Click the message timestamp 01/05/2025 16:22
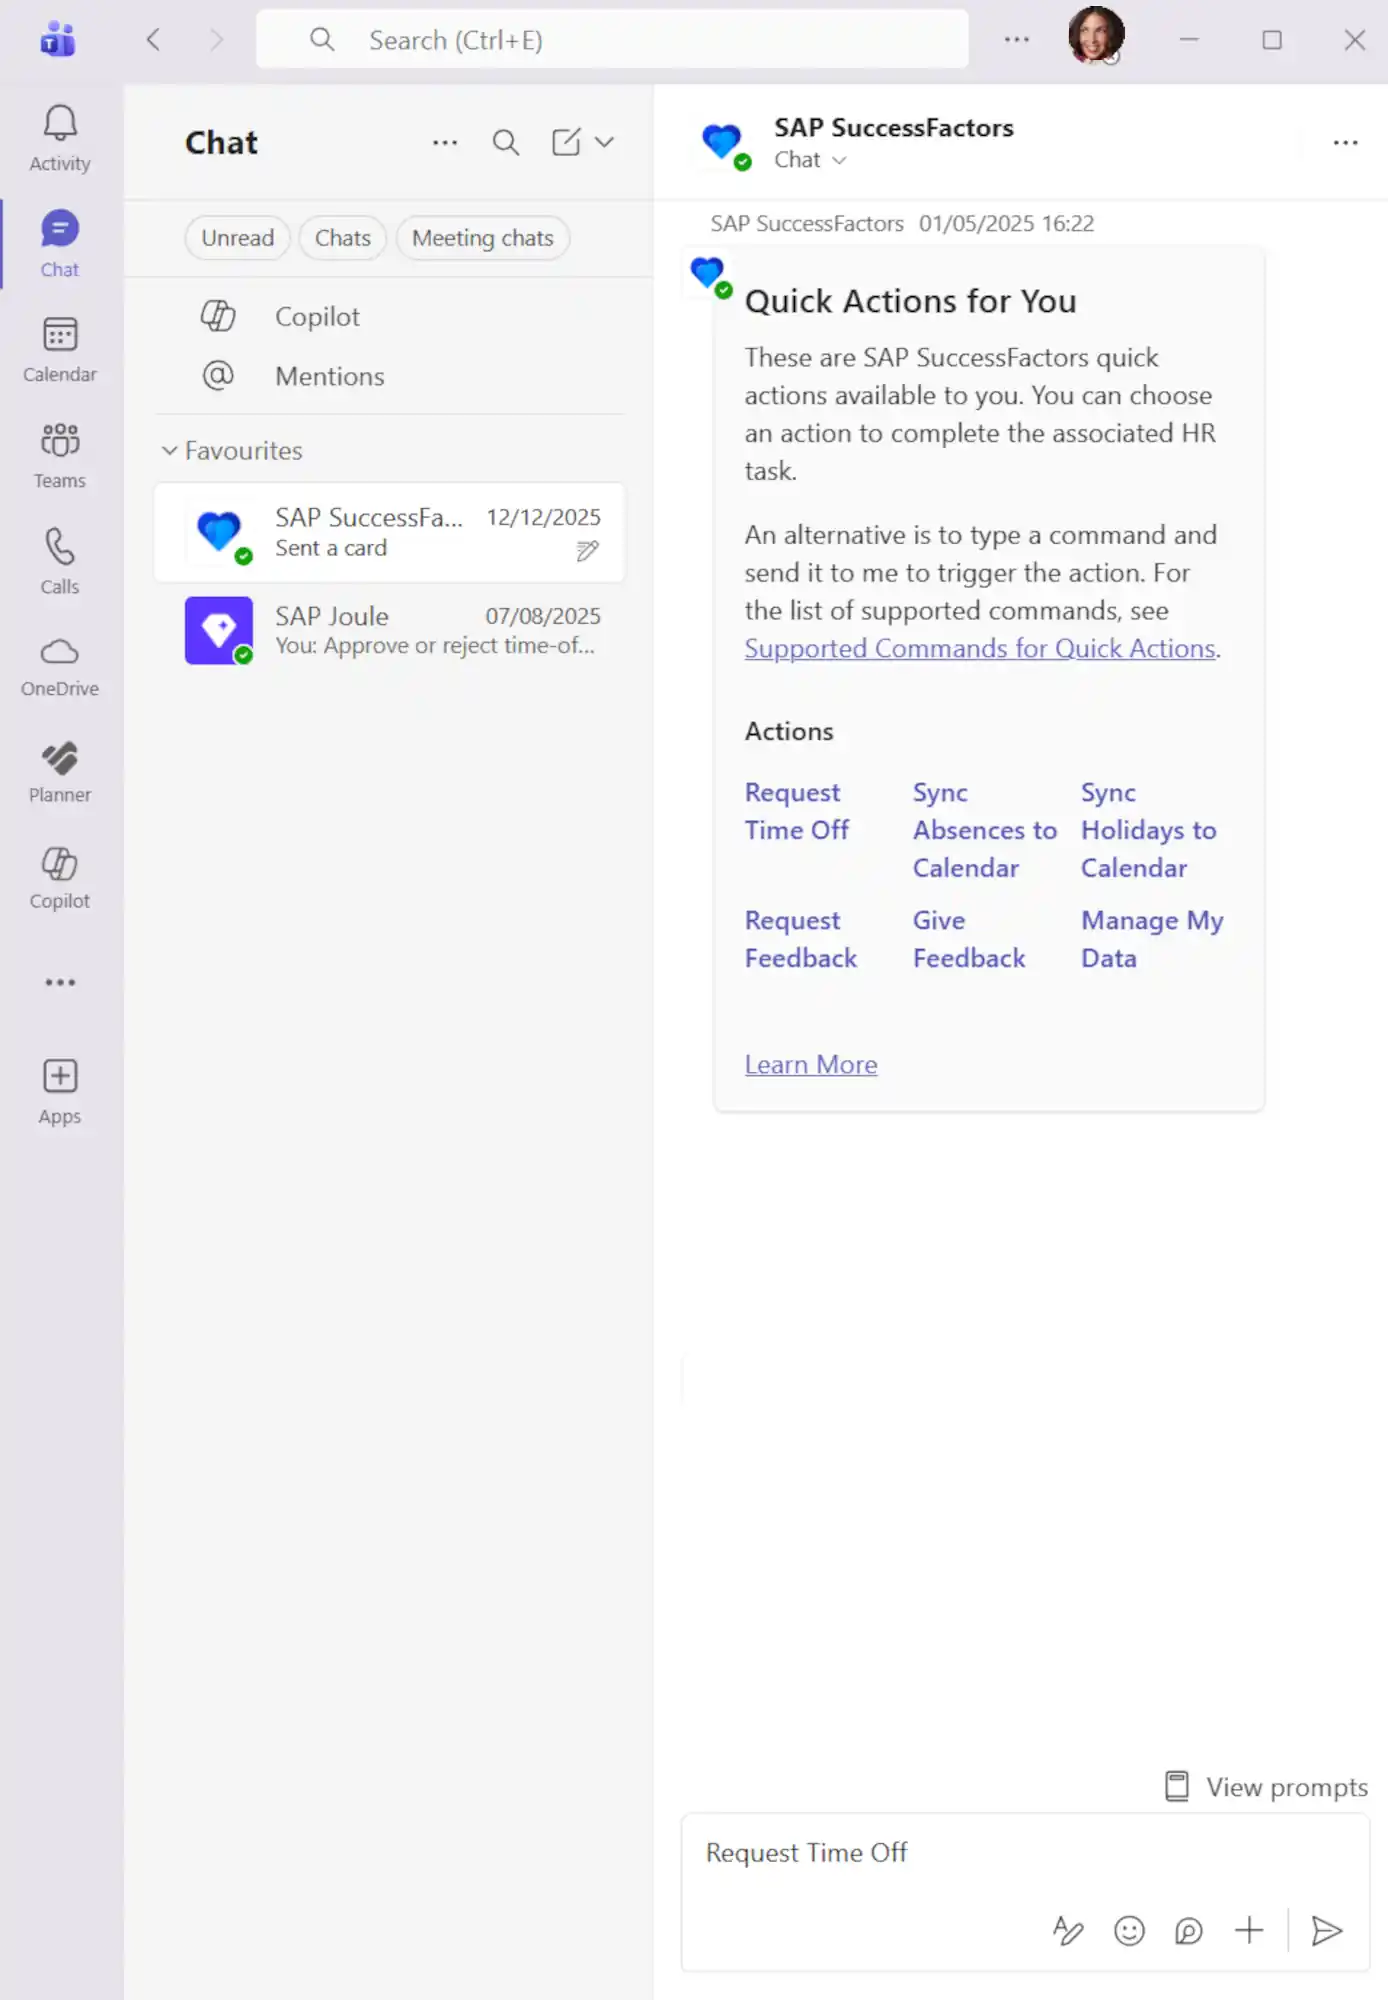The image size is (1388, 2000). click(x=1006, y=223)
